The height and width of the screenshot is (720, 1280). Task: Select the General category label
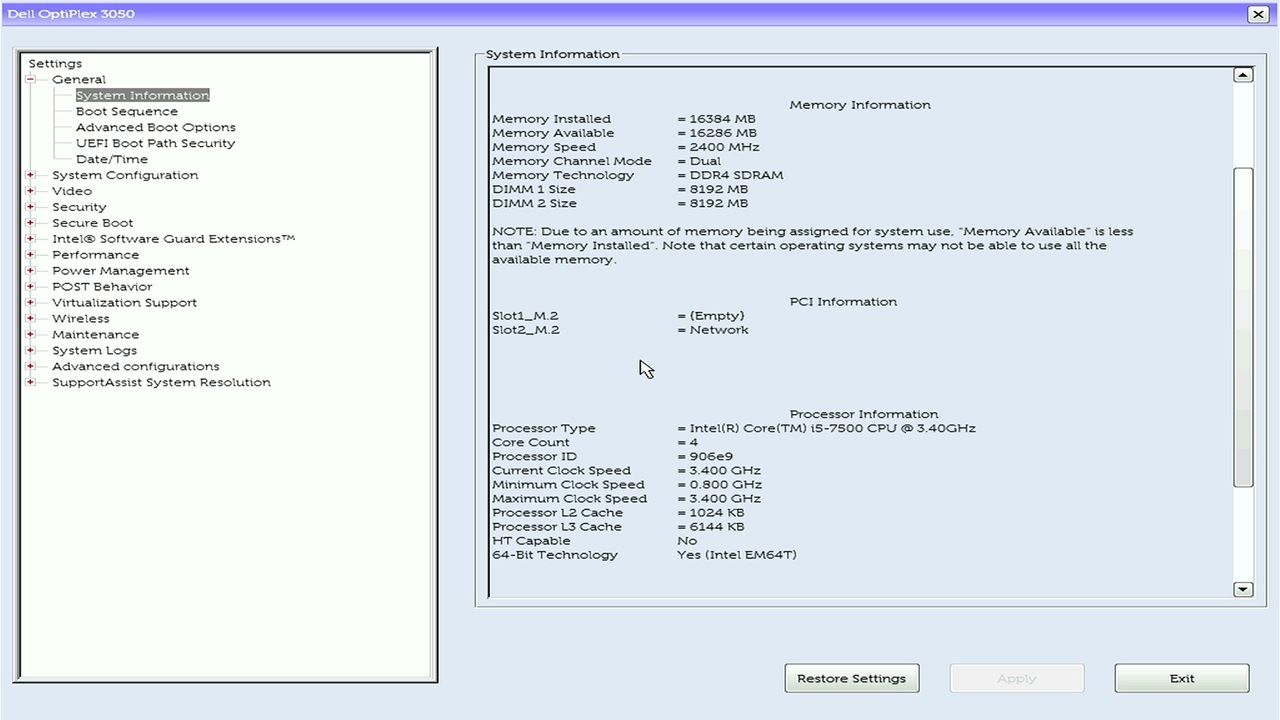(x=79, y=79)
